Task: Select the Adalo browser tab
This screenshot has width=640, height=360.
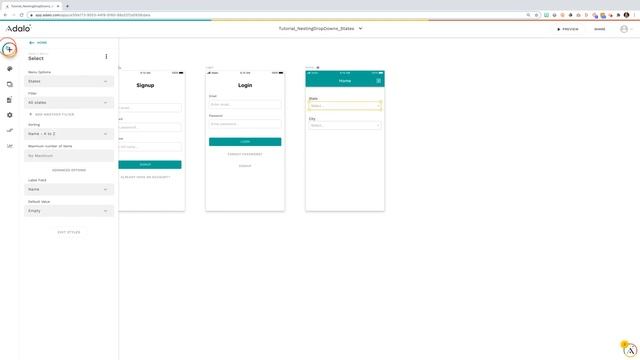Action: coord(32,6)
